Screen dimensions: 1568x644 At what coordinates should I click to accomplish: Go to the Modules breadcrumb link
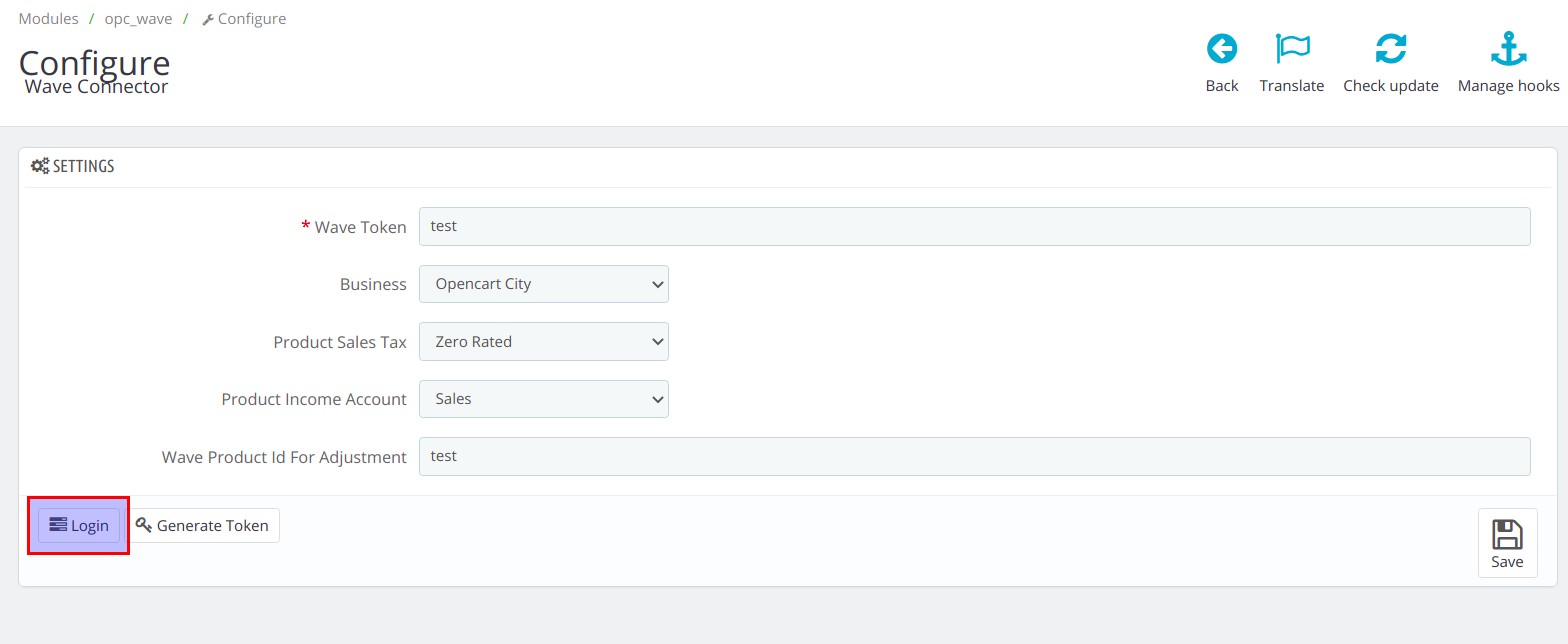(x=48, y=19)
